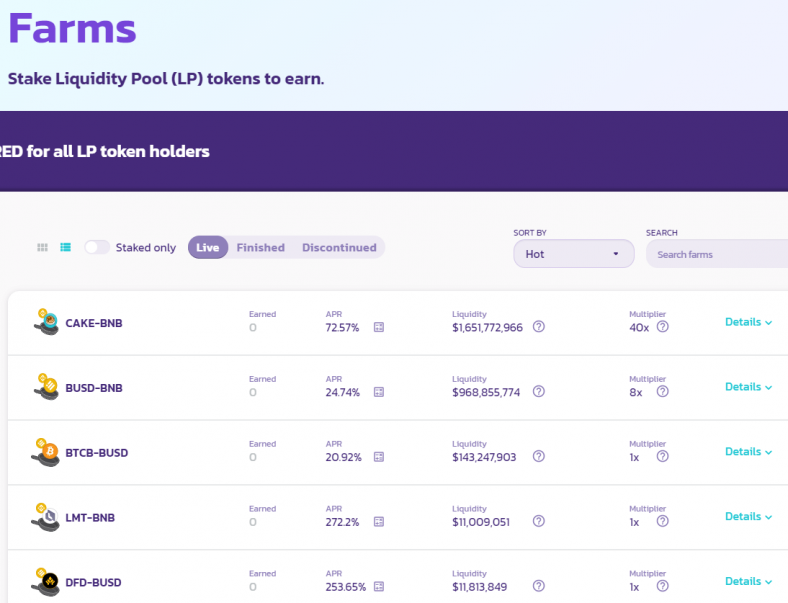Show liquidity help for CAKE-BNB
This screenshot has width=788, height=603.
(x=539, y=327)
